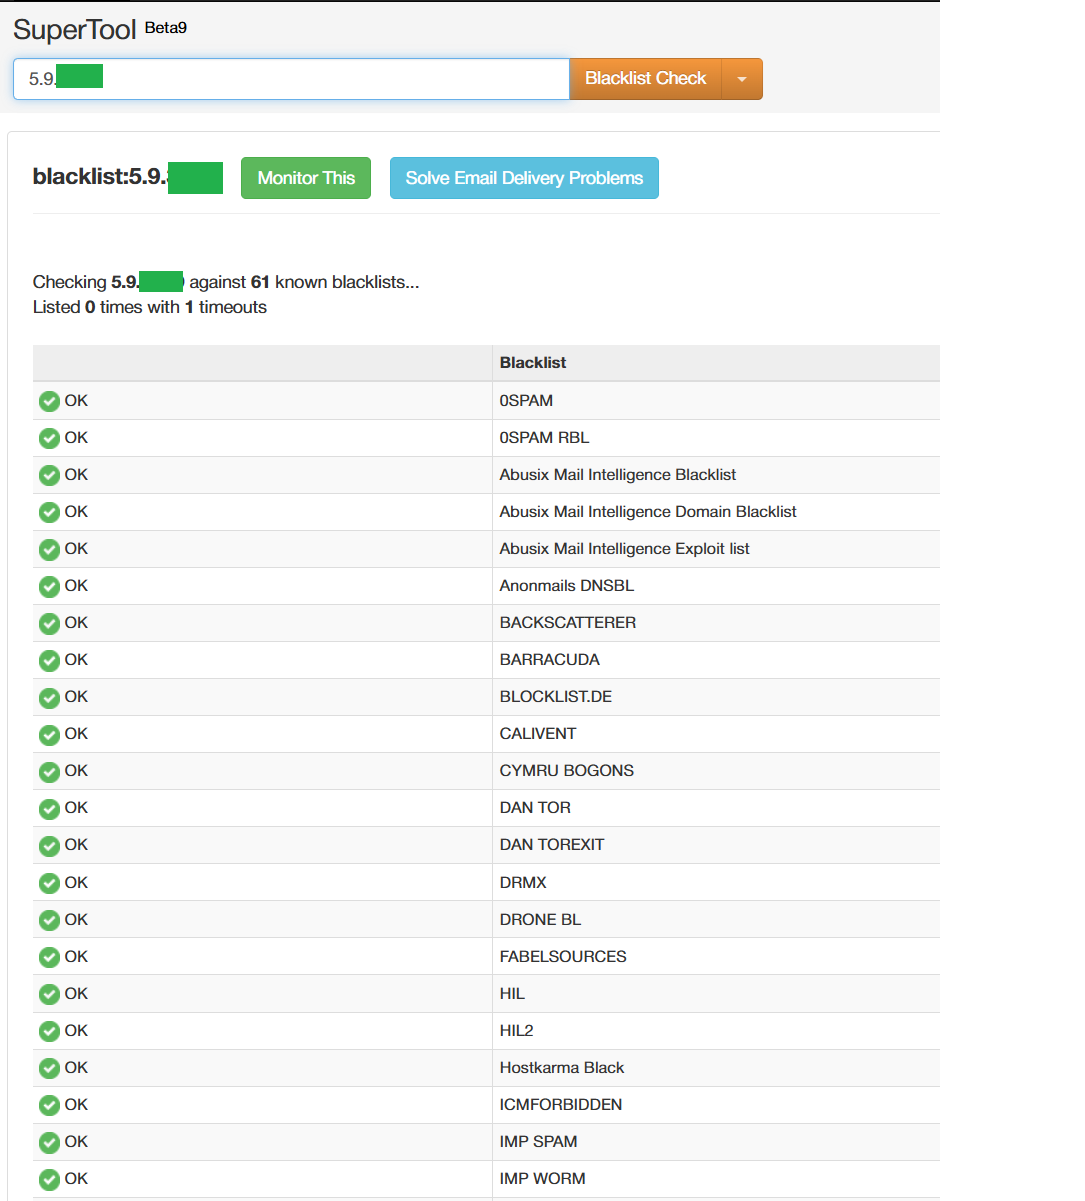Click the green check icon beside 0SPAM
This screenshot has width=1085, height=1201.
(x=49, y=401)
